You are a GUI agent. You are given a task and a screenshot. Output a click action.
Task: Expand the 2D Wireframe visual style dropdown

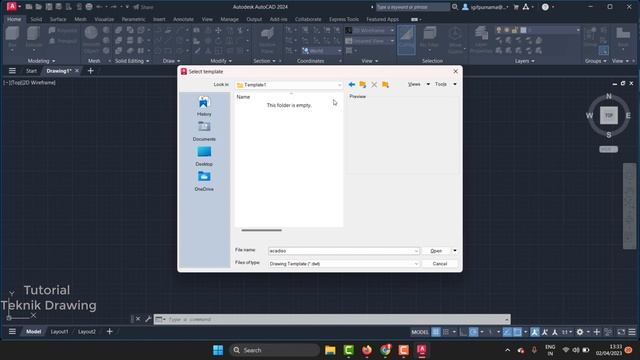pyautogui.click(x=392, y=30)
